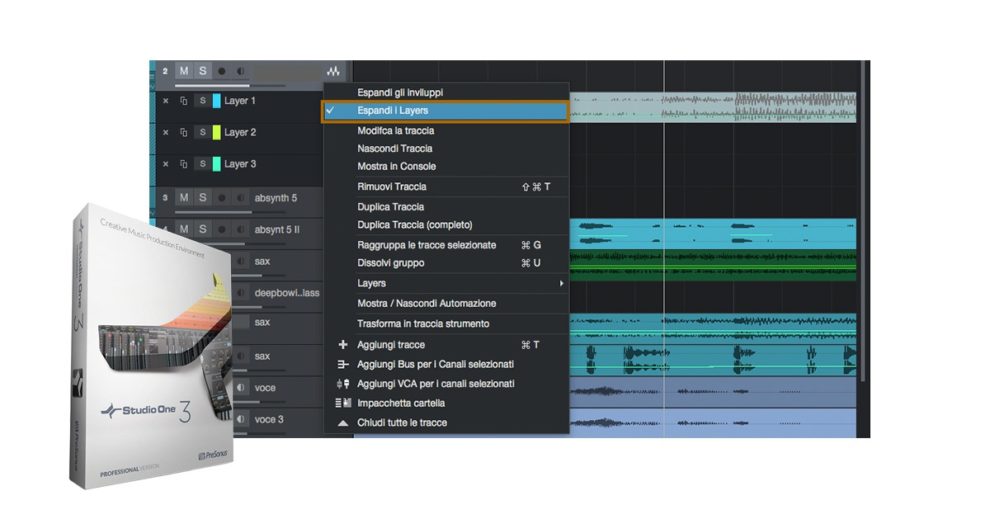990x519 pixels.
Task: Select Duplica Traccia (completo)
Action: pyautogui.click(x=414, y=225)
